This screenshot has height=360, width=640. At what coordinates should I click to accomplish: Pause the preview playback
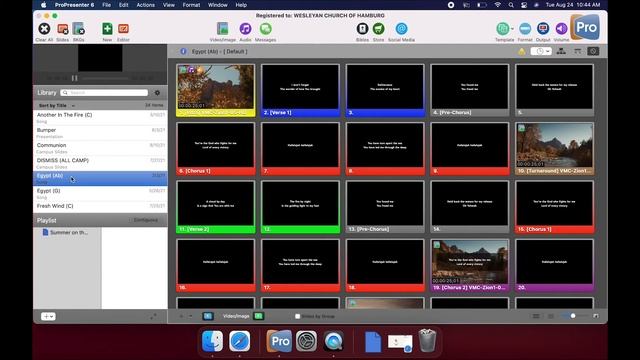[75, 78]
